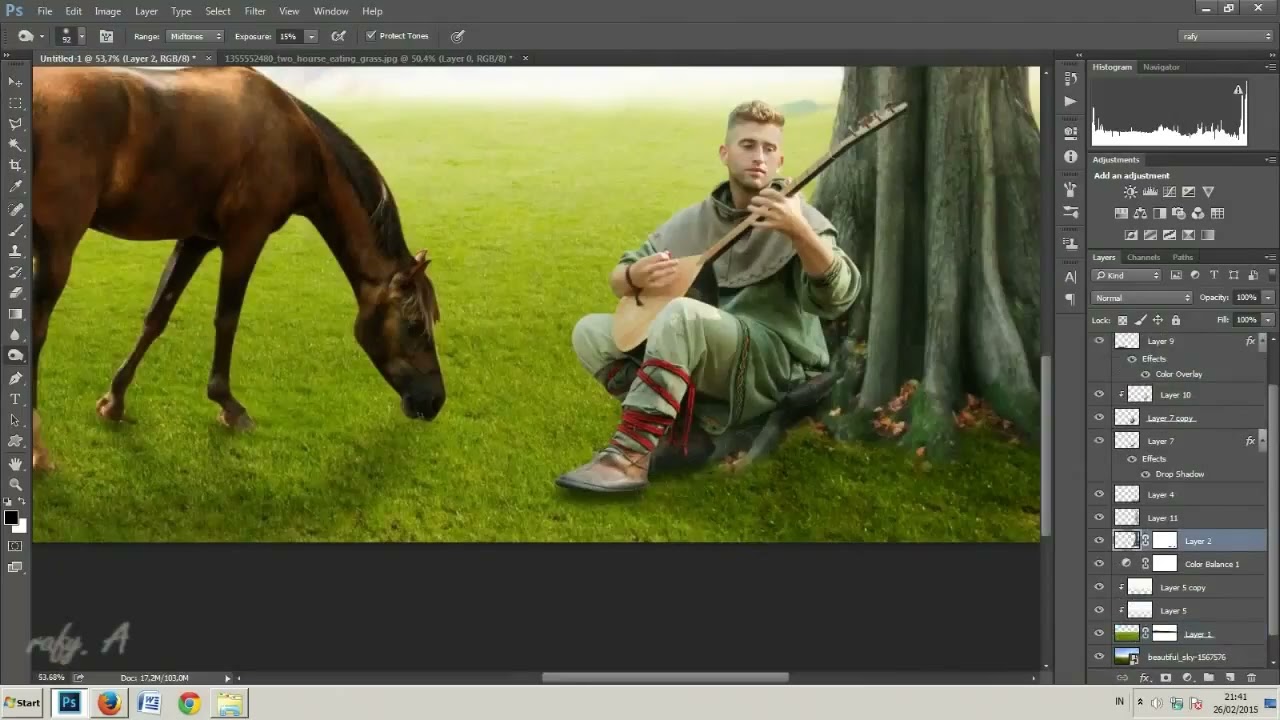Toggle visibility of Layer 2
Screen dimensions: 1280x720
tap(1099, 541)
